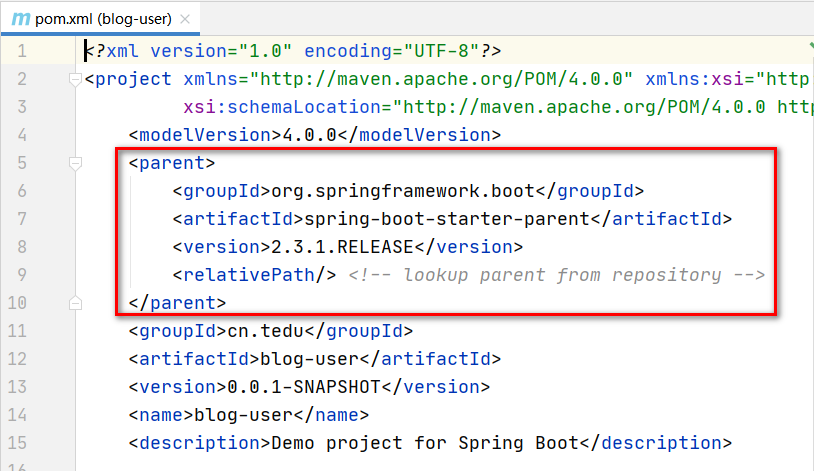The width and height of the screenshot is (814, 471).
Task: Click the parent end fold marker on line 10
Action: pos(75,303)
